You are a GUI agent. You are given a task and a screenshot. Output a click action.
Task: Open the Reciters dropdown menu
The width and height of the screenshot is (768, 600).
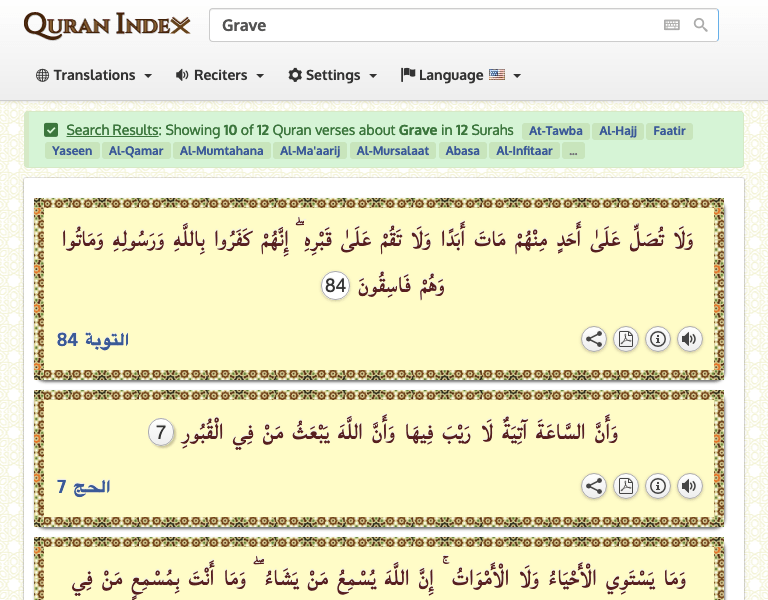click(x=219, y=75)
